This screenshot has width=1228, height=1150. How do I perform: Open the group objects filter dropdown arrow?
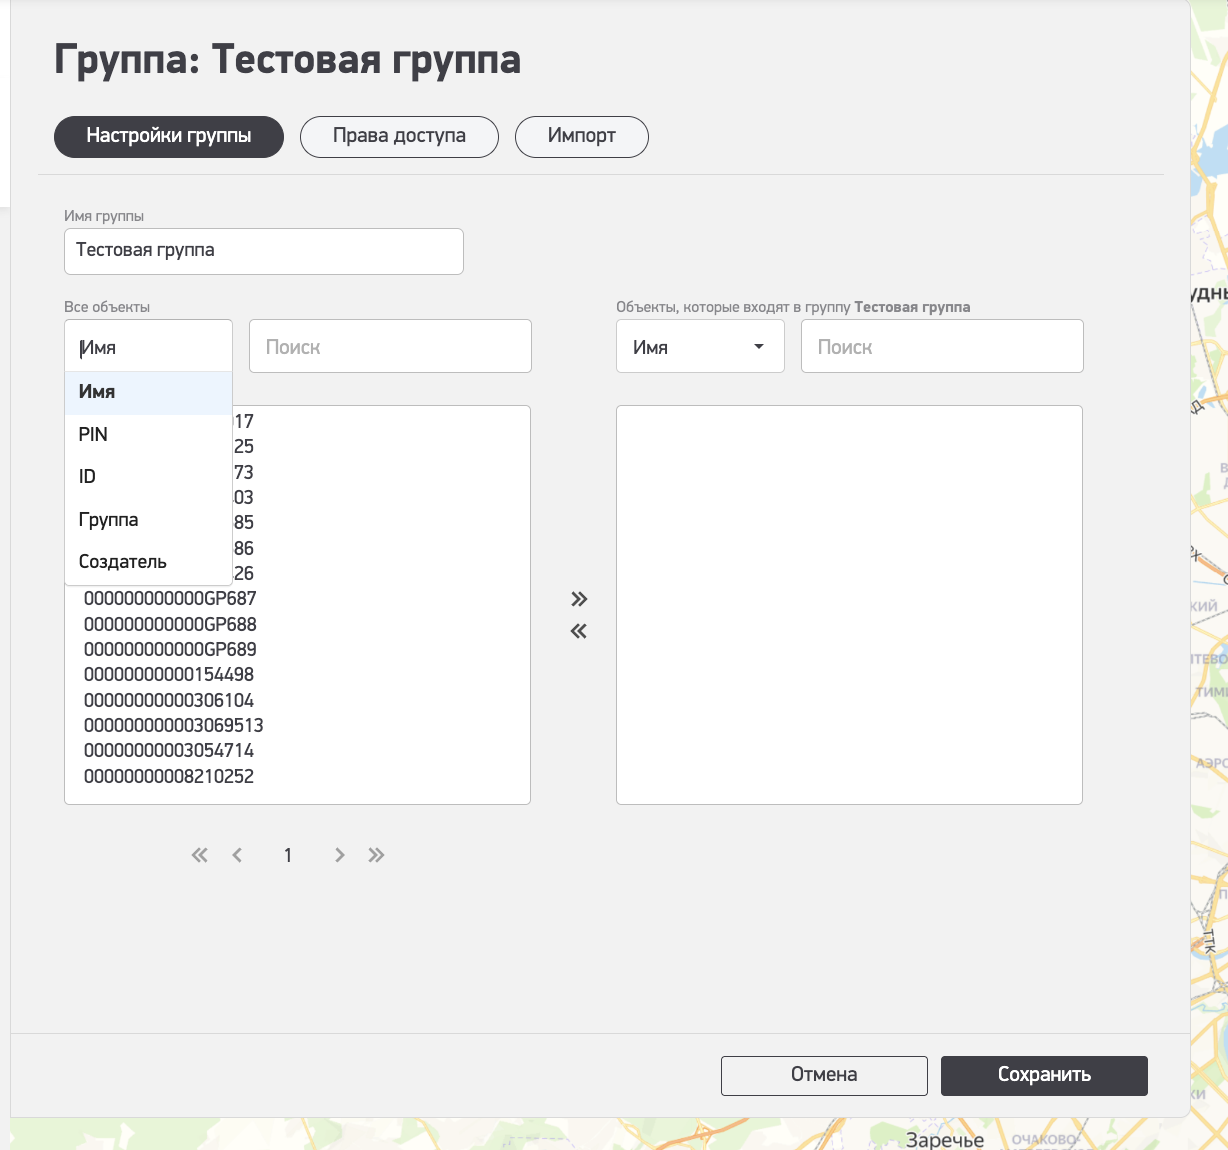(x=759, y=347)
